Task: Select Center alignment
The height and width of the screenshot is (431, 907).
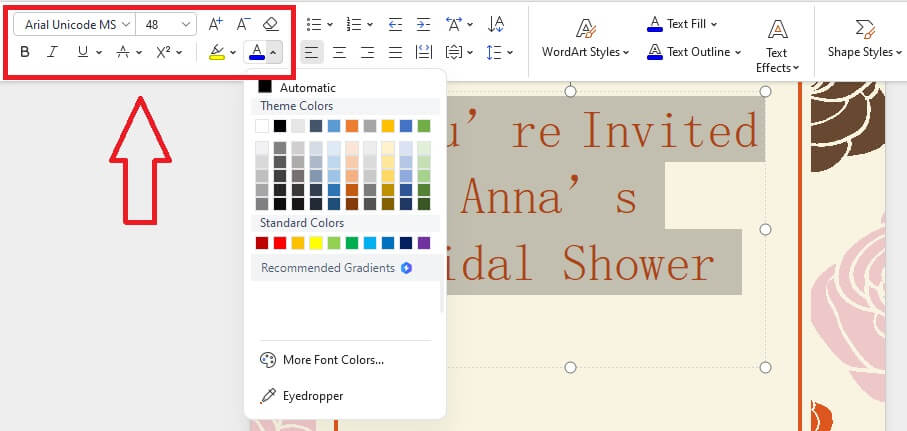Action: tap(340, 53)
